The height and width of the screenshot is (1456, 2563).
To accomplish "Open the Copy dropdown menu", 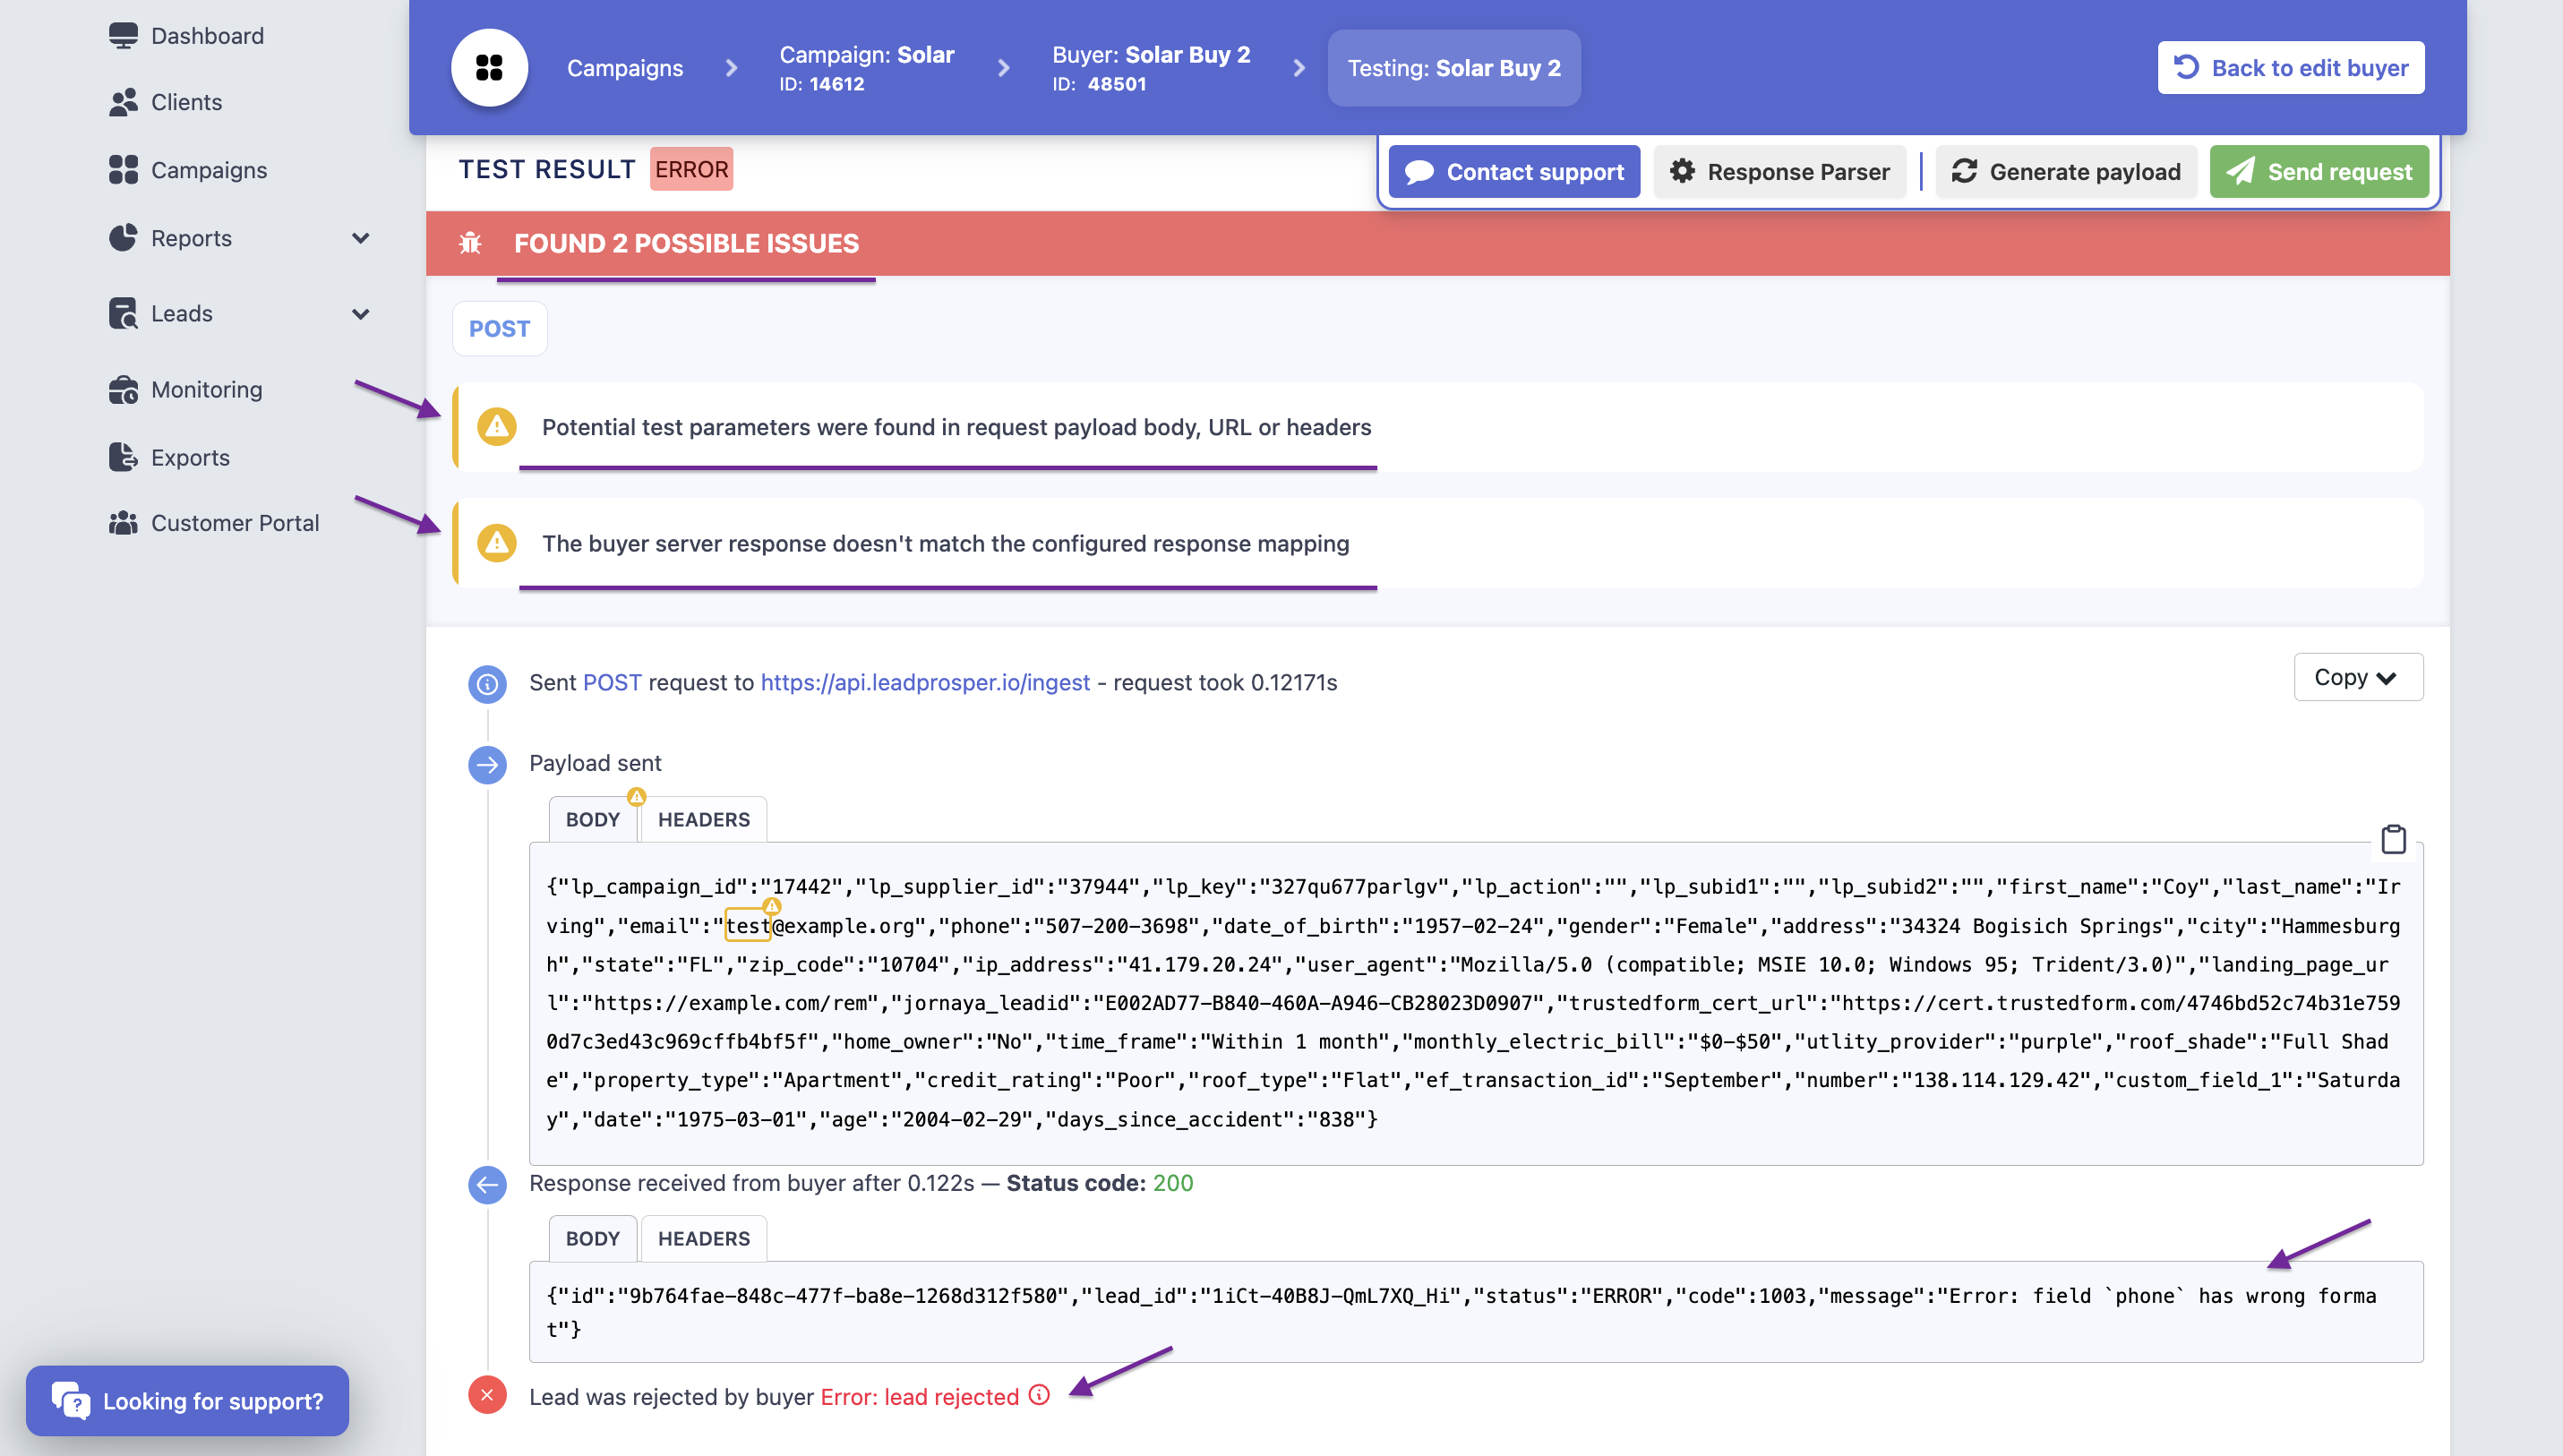I will coord(2357,677).
